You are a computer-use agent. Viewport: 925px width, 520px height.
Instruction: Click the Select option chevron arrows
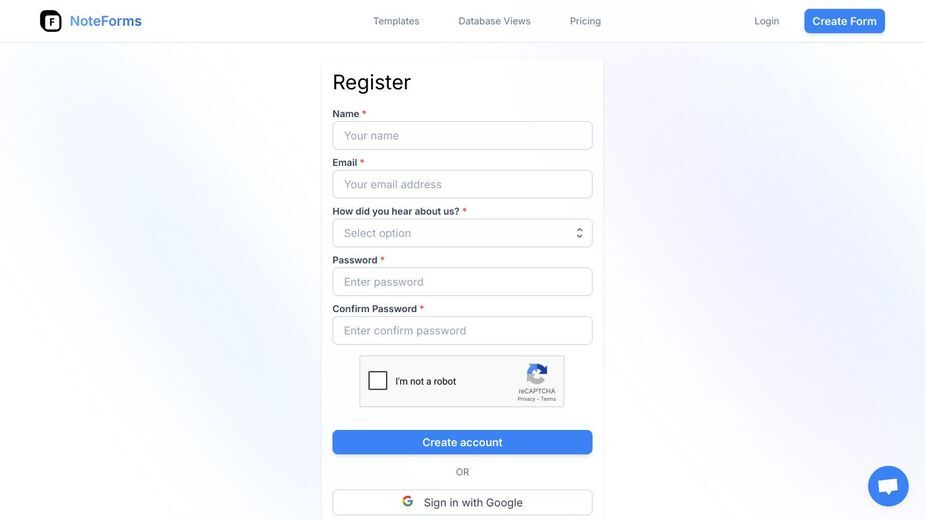(x=579, y=233)
